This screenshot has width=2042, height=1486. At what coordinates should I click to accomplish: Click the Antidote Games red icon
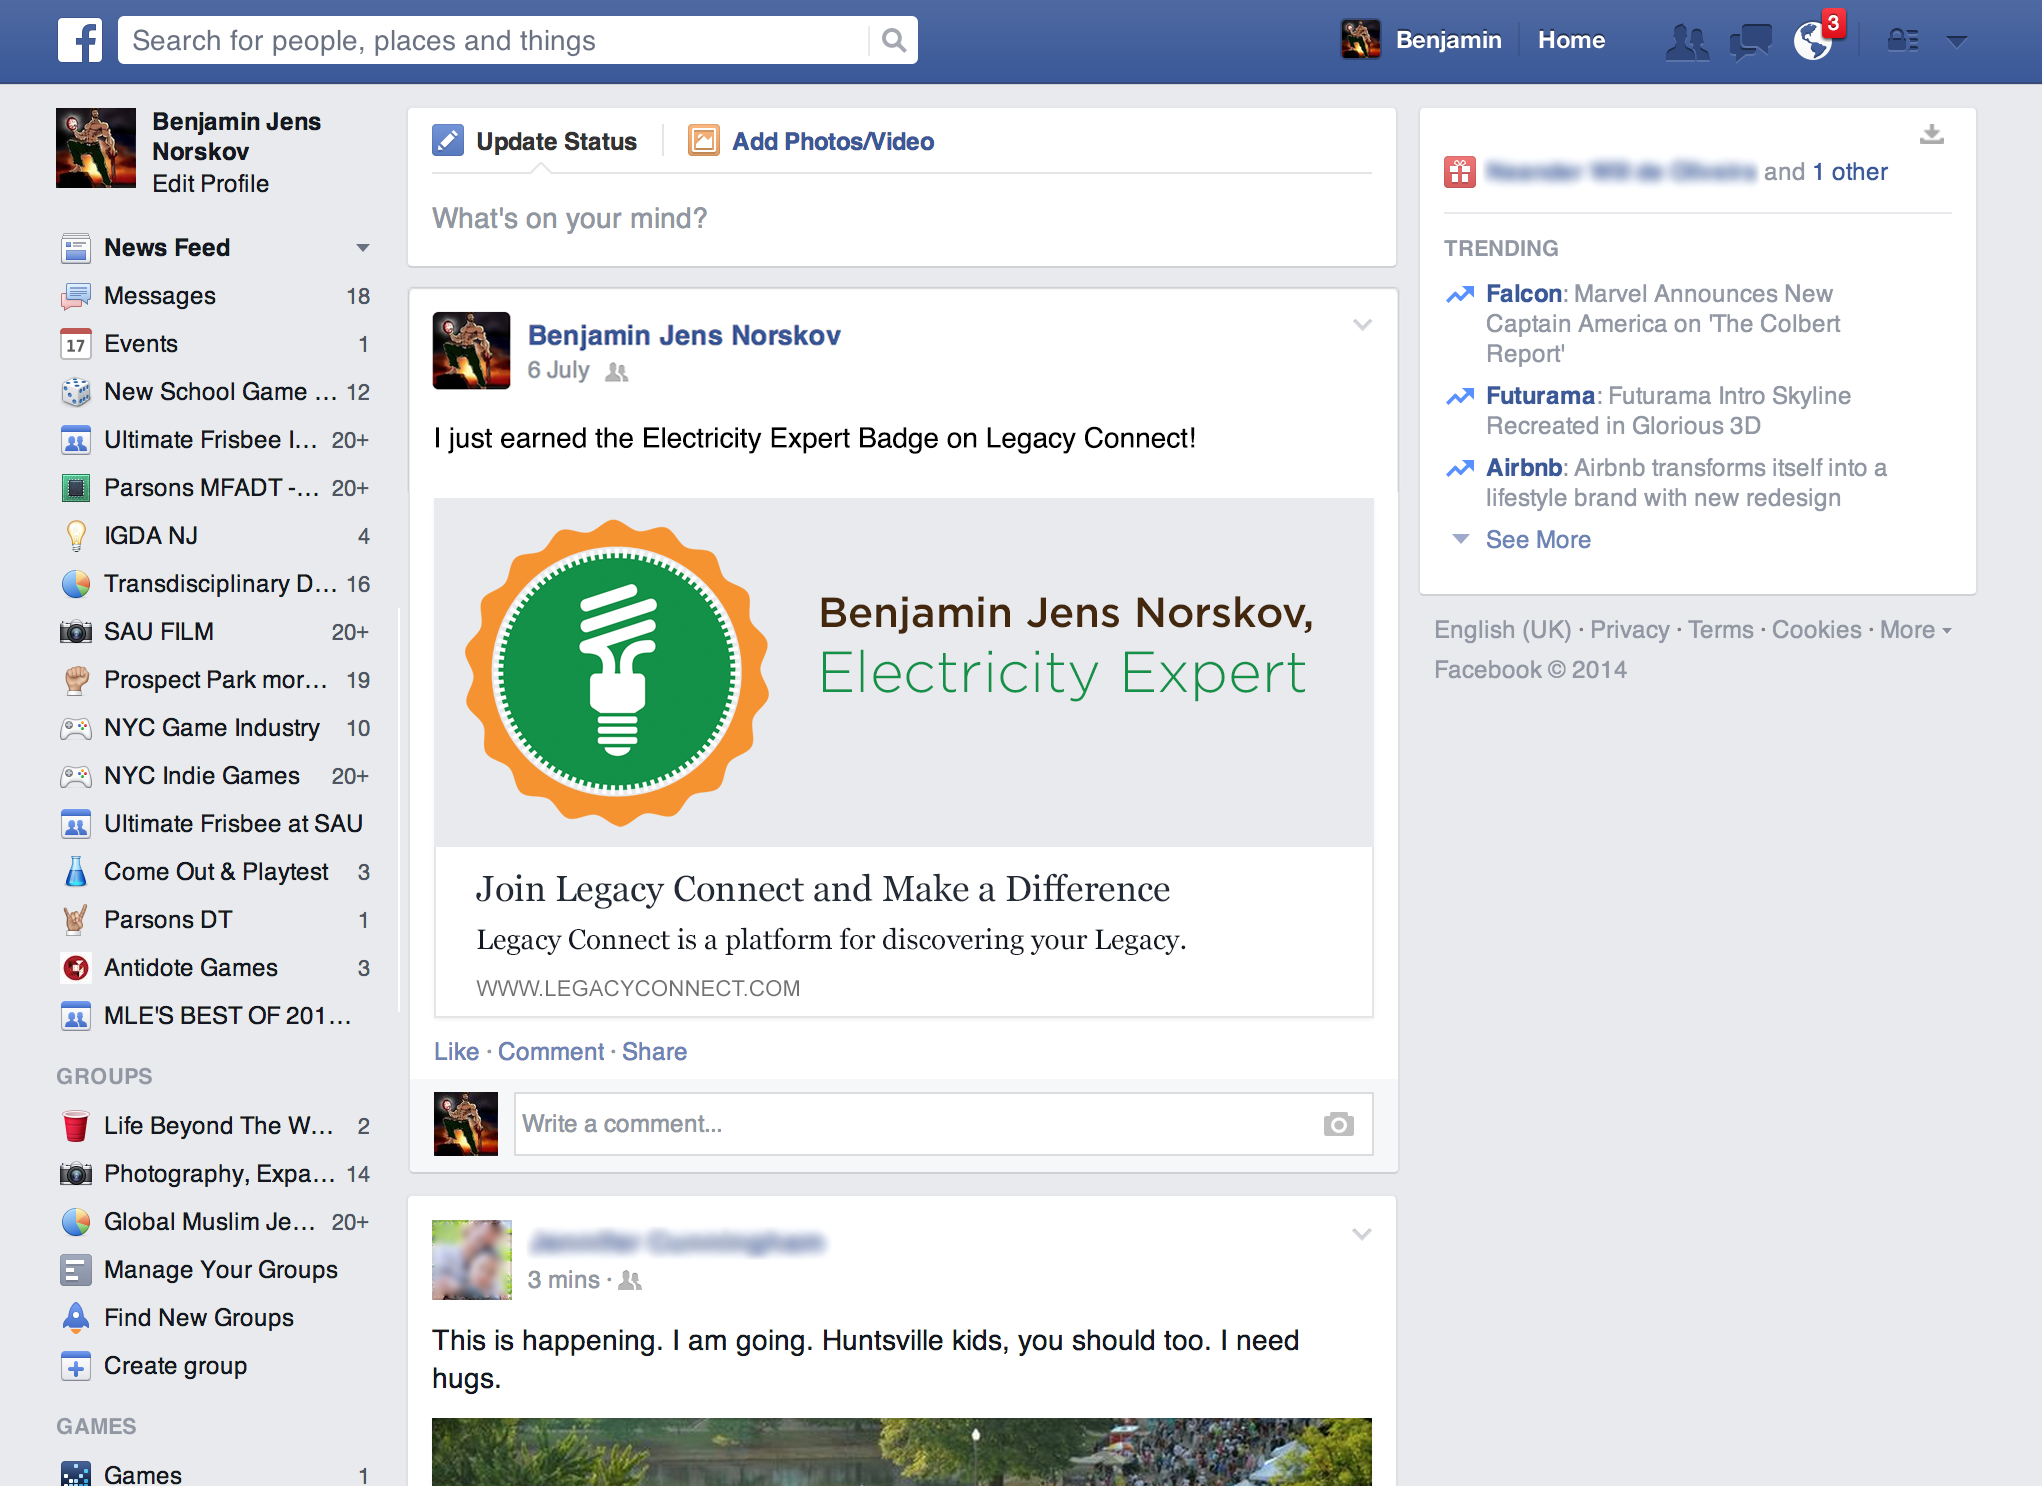click(76, 968)
